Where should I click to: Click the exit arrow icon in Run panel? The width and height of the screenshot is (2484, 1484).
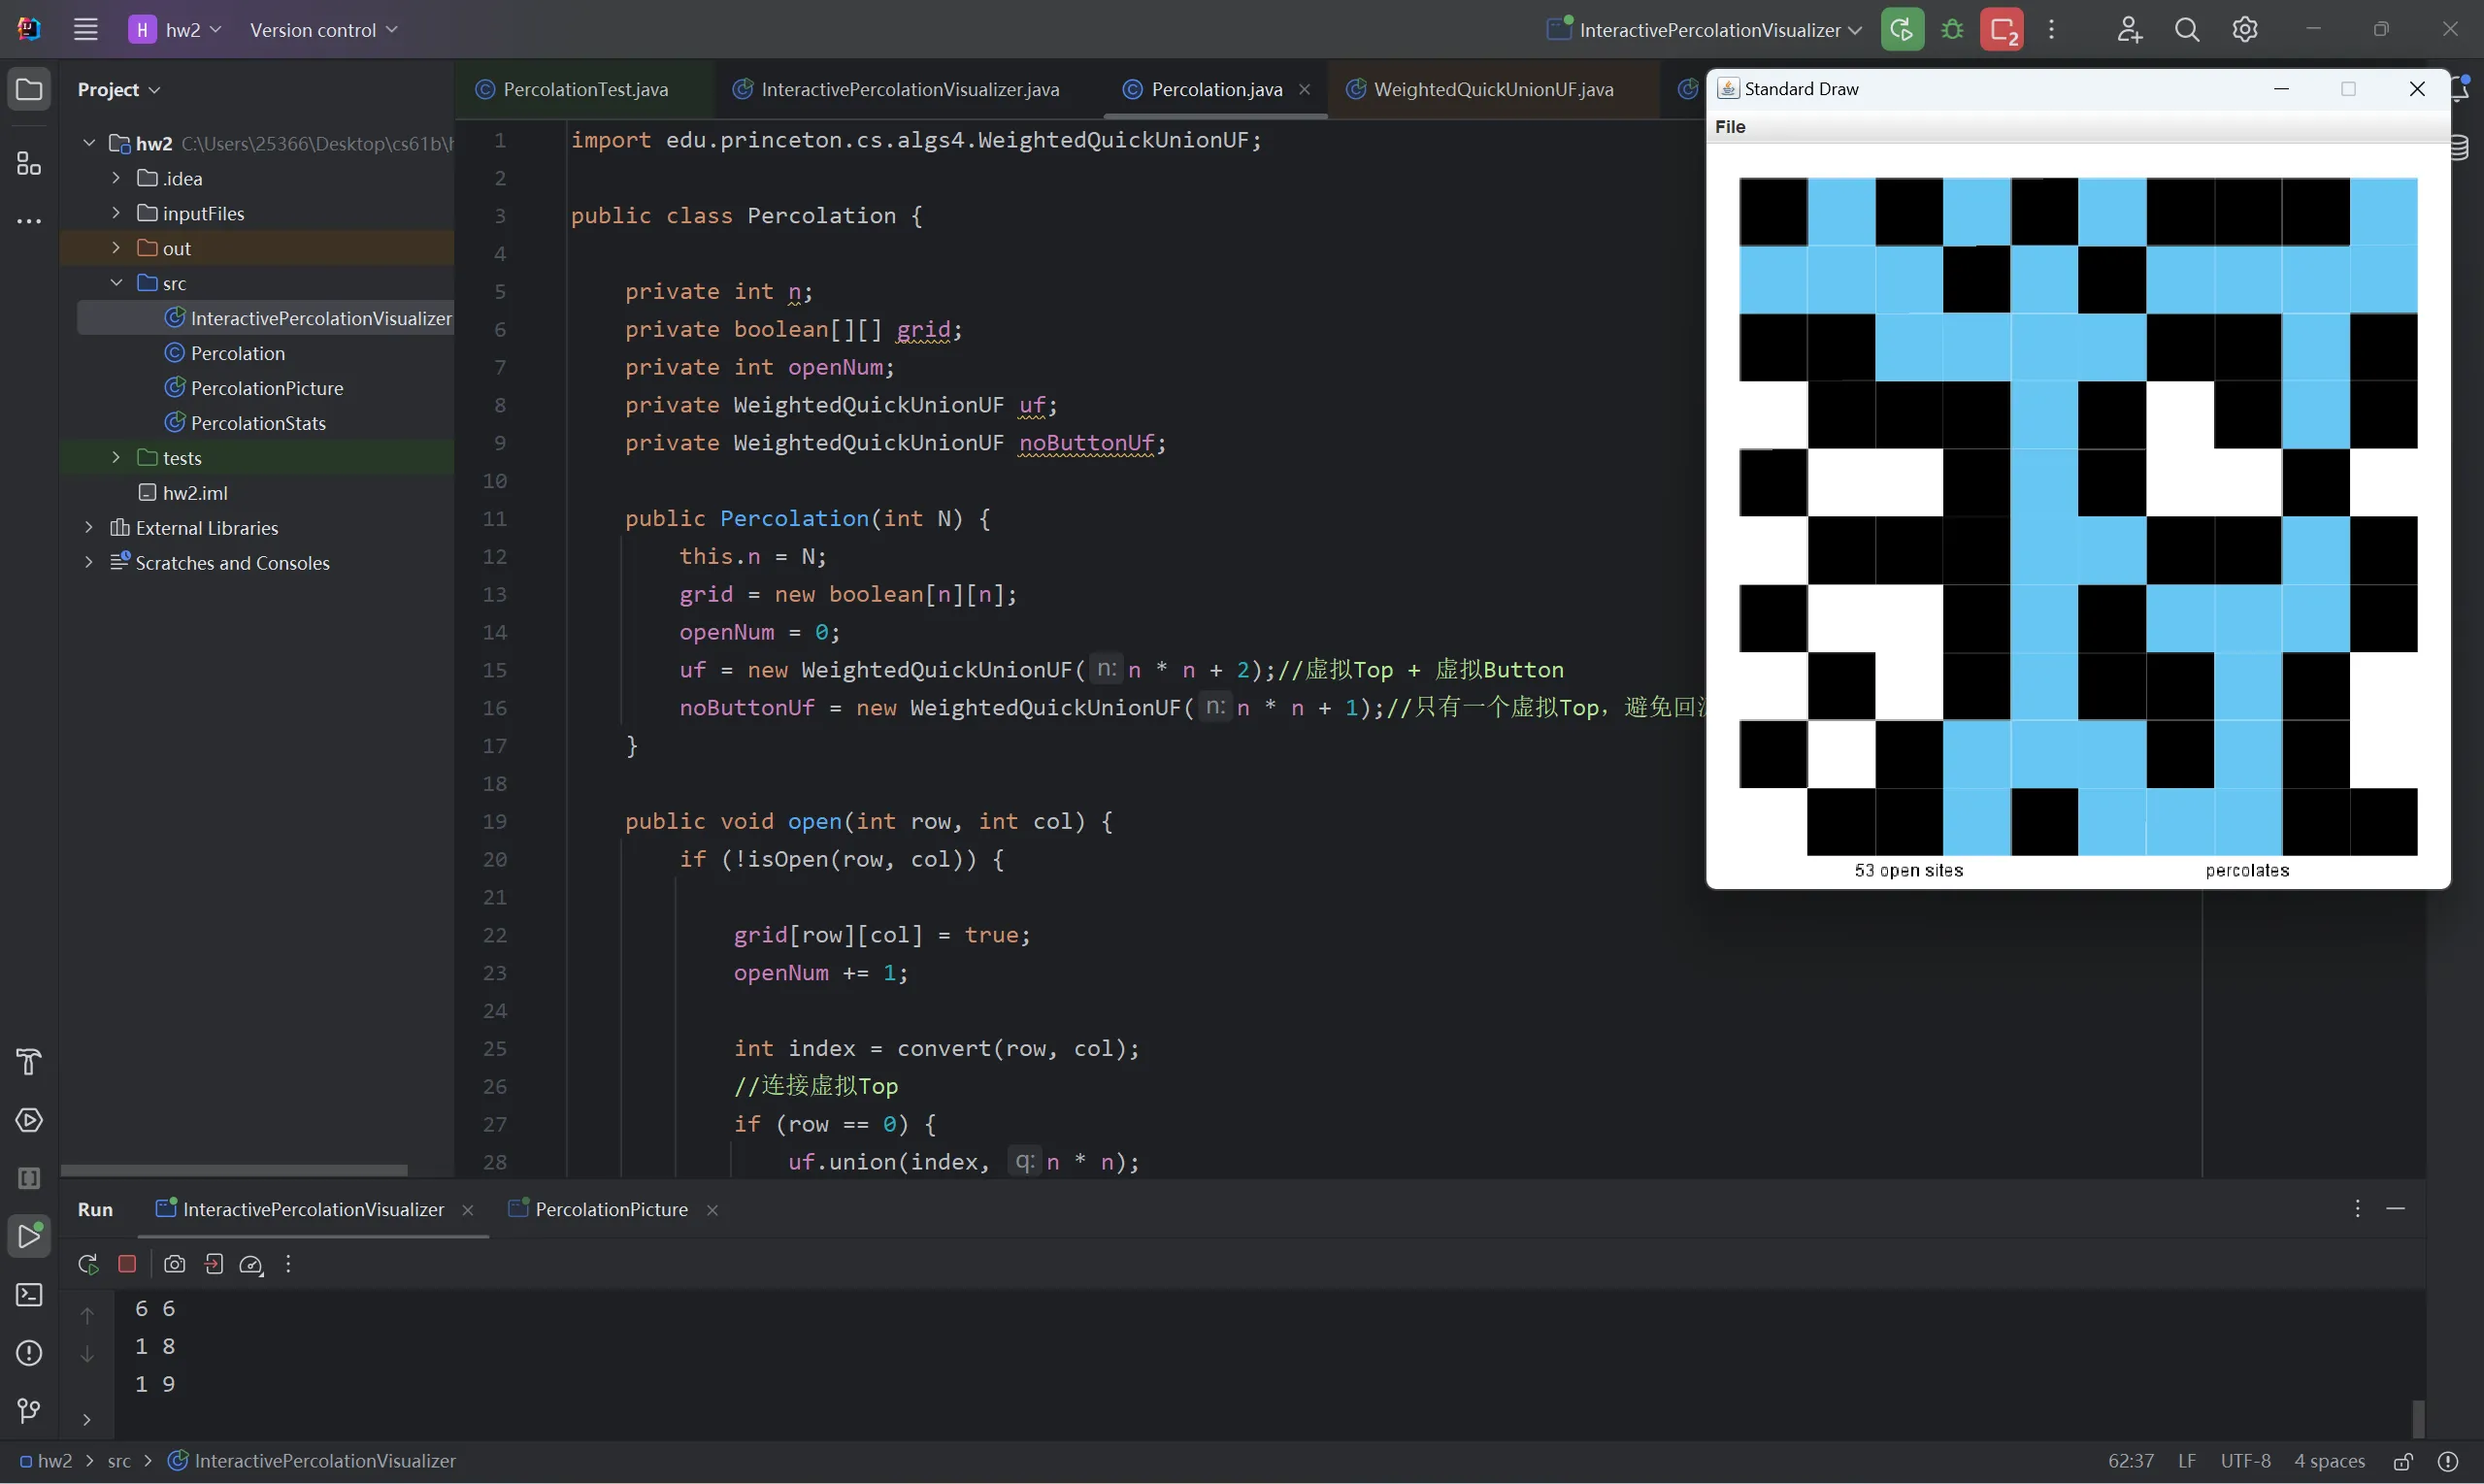tap(213, 1264)
